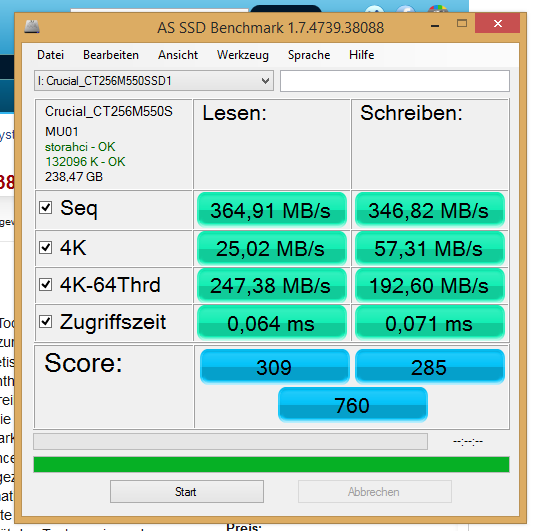Click the 132096 K - OK alignment text

(85, 162)
